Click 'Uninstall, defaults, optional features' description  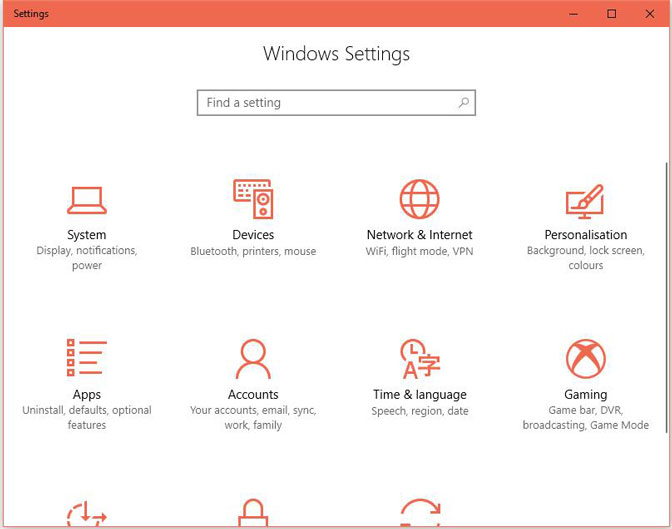point(87,417)
